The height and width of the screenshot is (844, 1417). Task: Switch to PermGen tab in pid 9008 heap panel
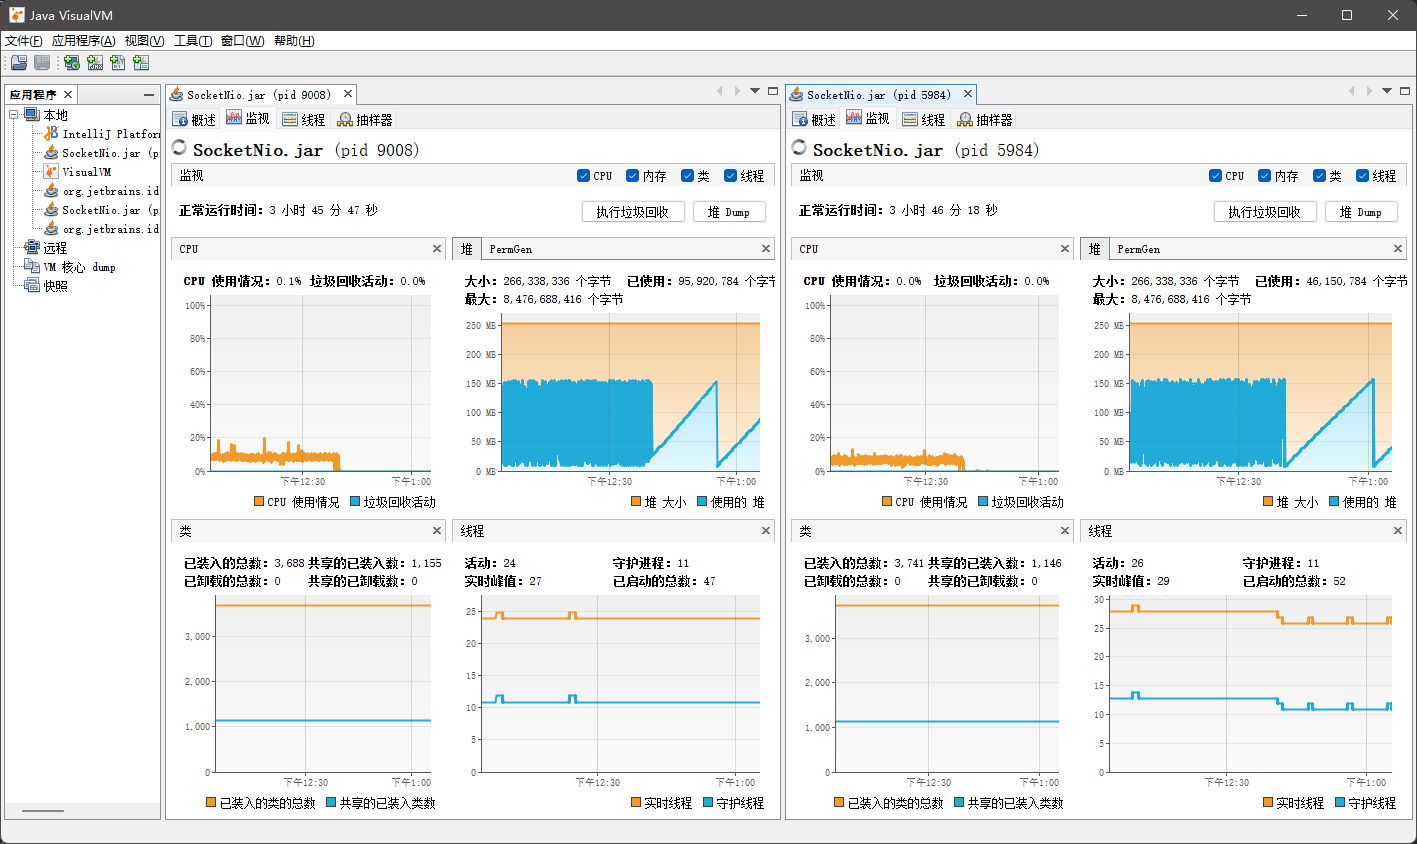[x=511, y=249]
